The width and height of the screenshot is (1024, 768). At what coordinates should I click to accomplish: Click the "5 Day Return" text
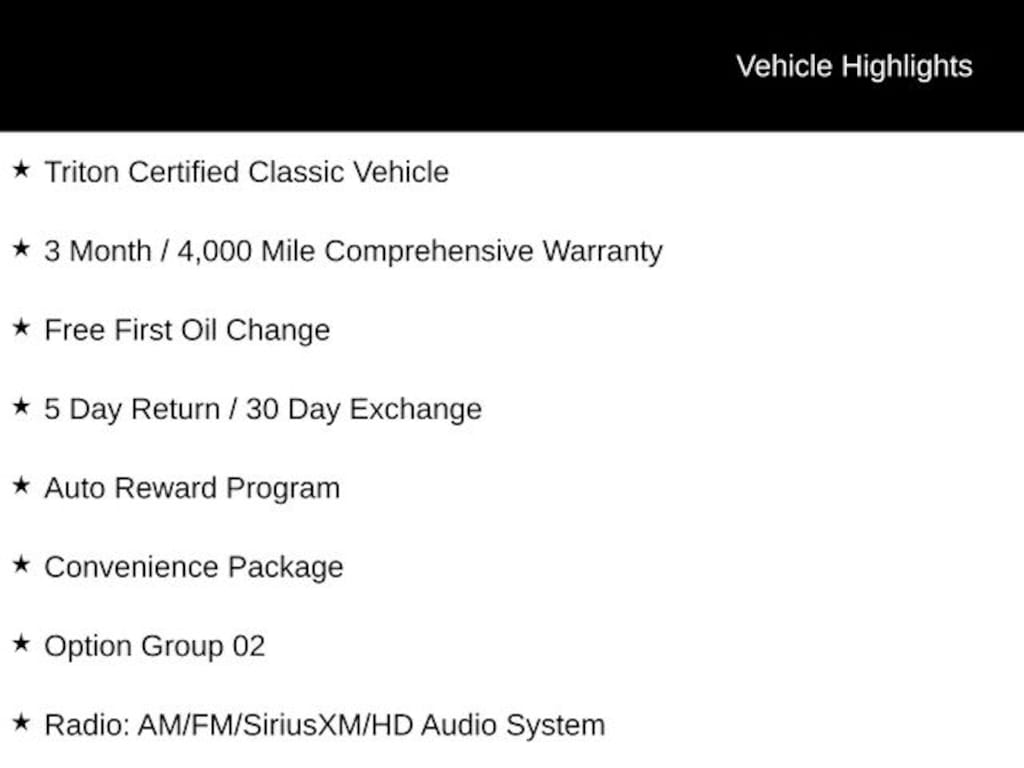tap(128, 409)
